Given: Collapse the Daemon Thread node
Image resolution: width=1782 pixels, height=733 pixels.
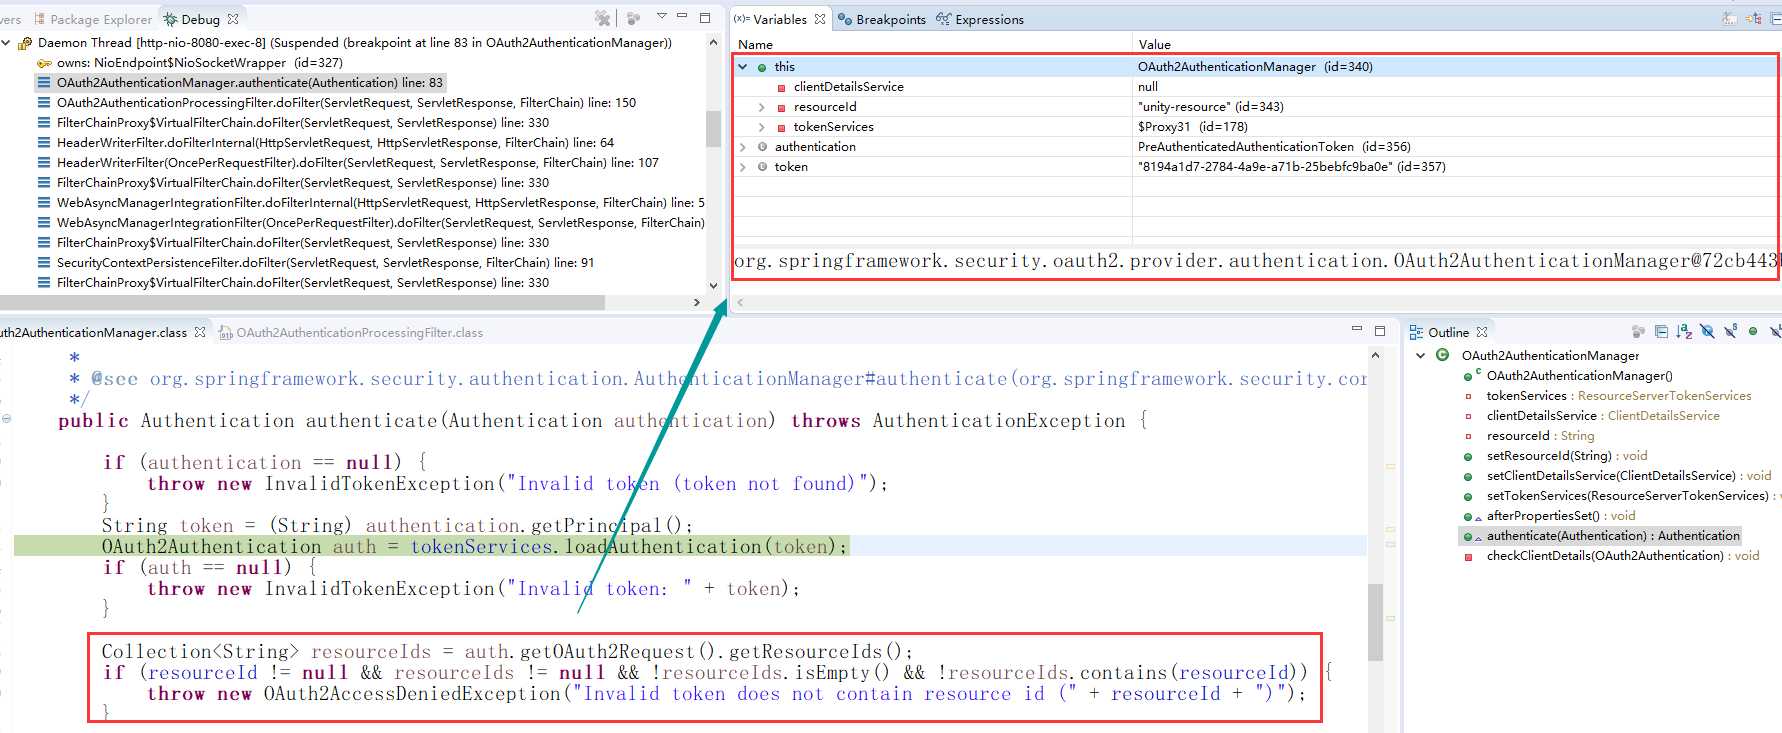Looking at the screenshot, I should tap(6, 43).
